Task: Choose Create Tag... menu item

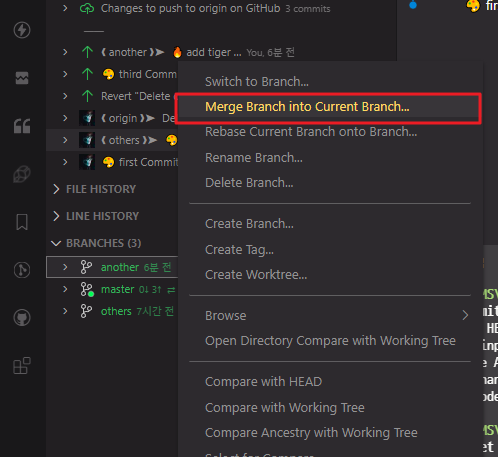Action: [330, 250]
